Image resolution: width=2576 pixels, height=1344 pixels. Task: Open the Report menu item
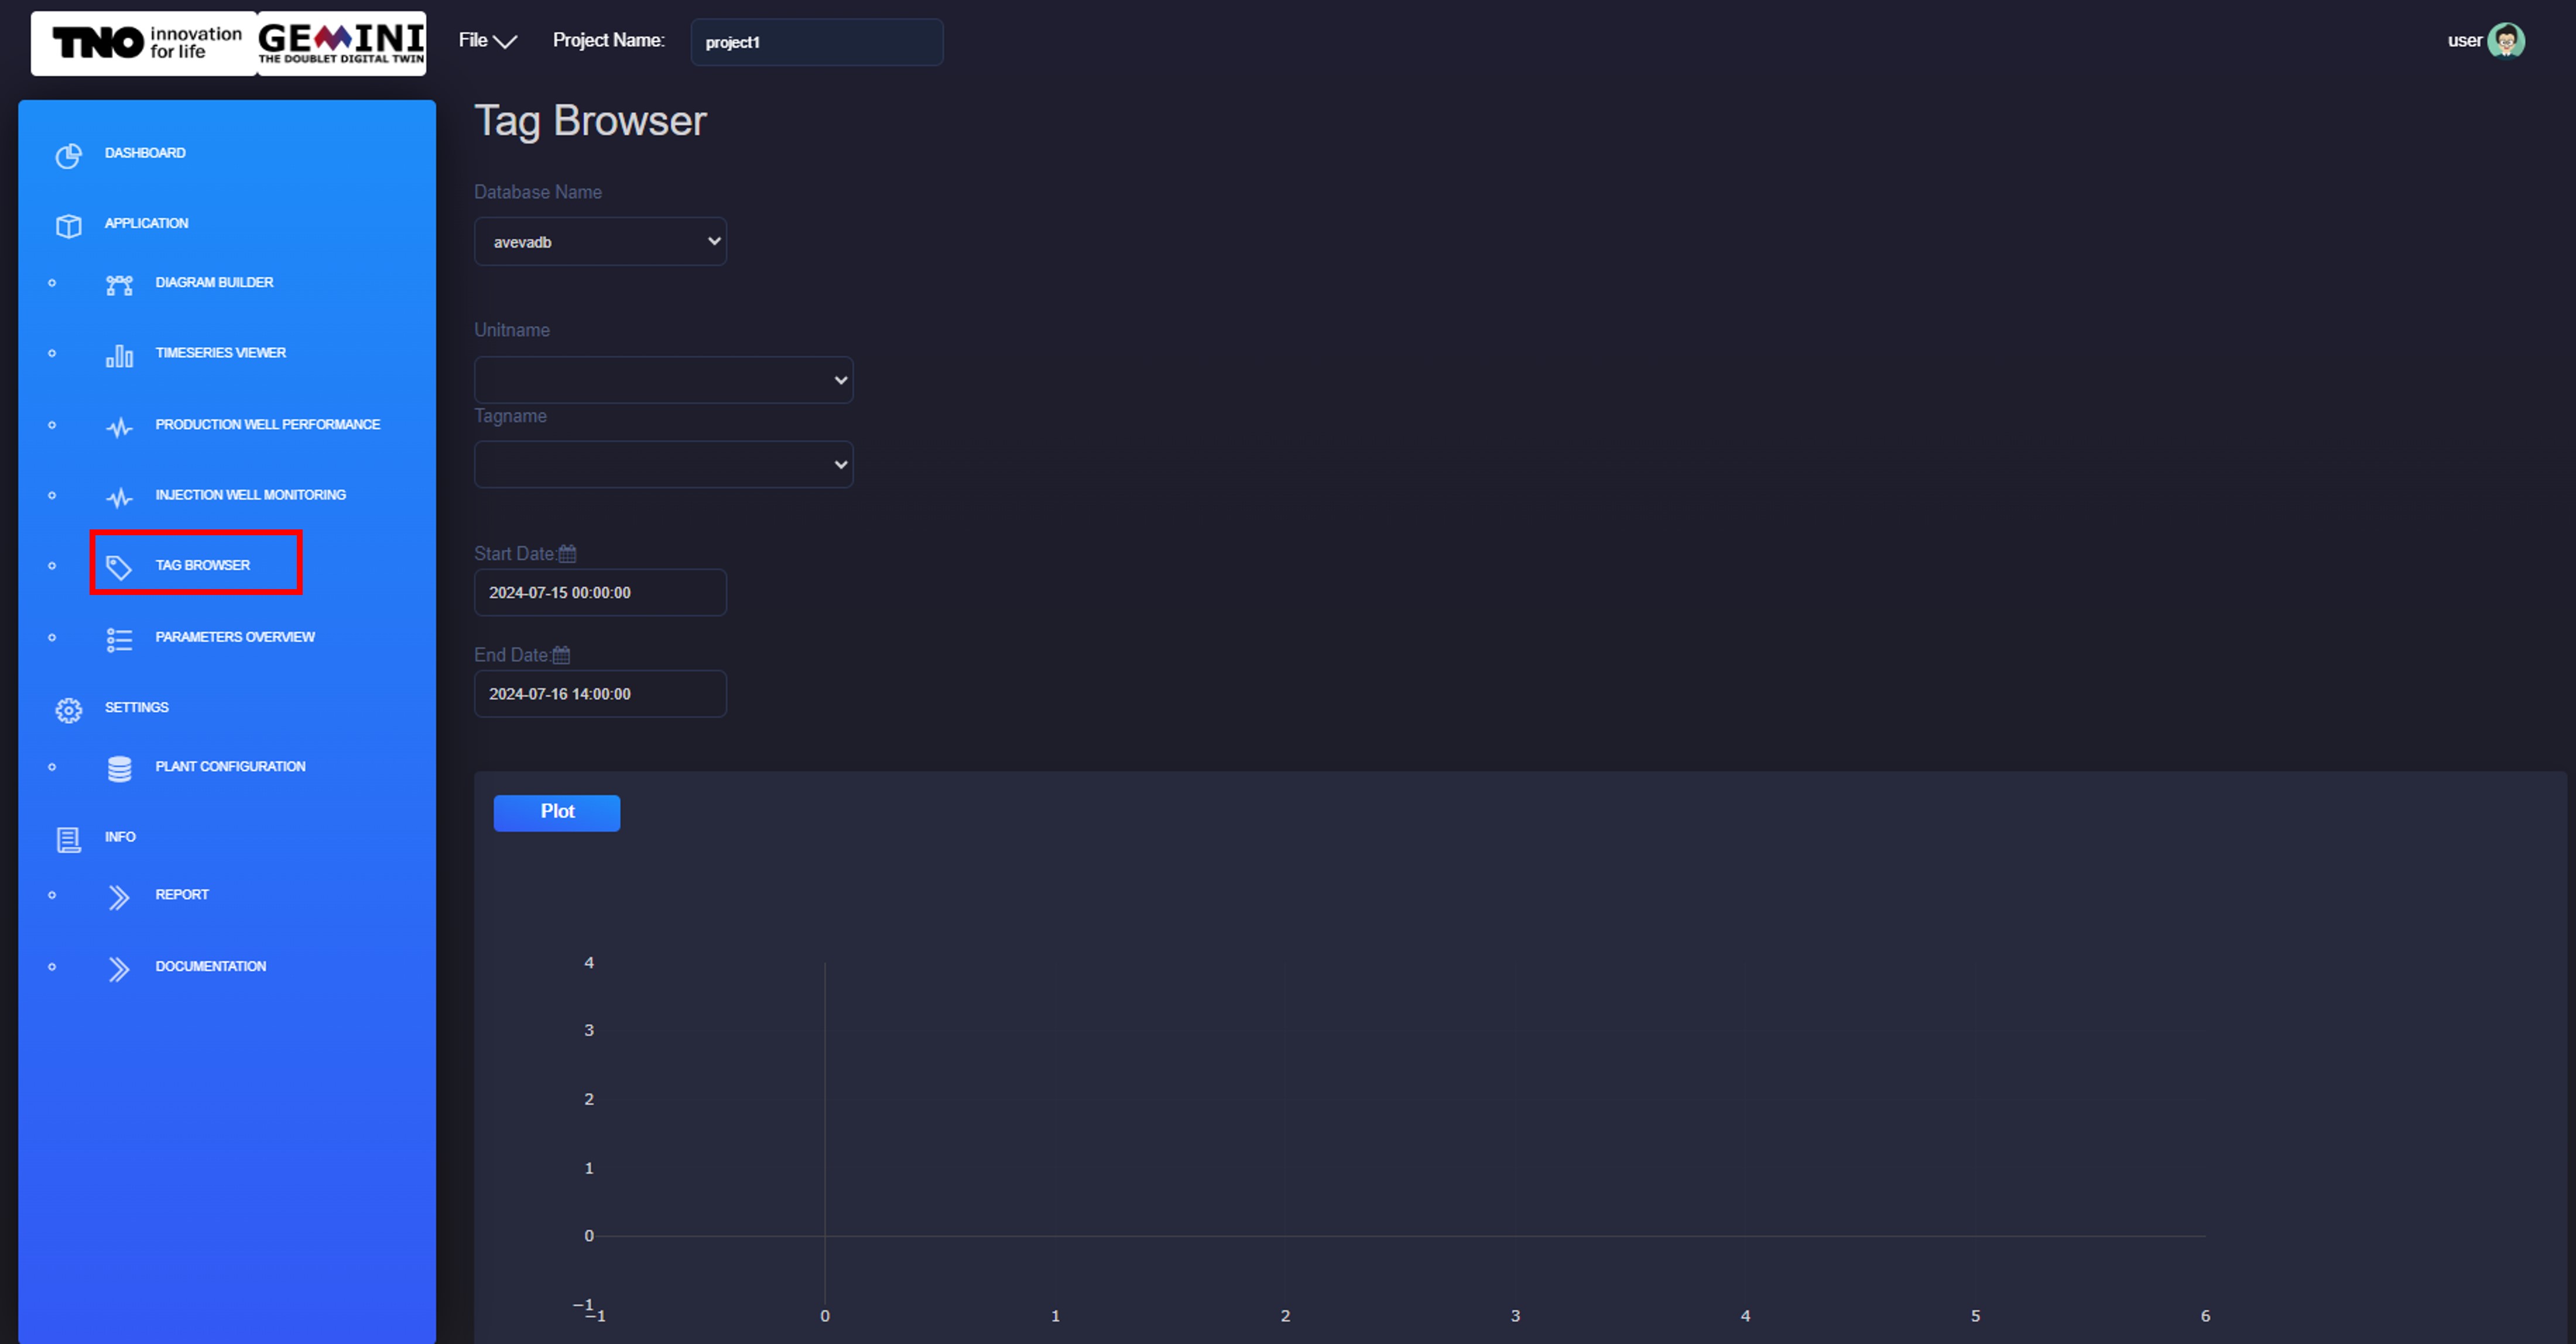click(x=181, y=895)
